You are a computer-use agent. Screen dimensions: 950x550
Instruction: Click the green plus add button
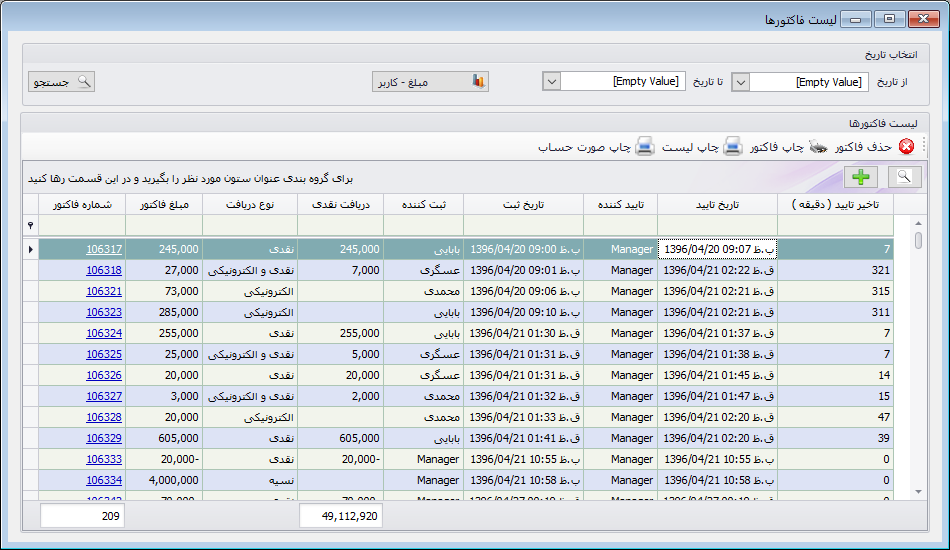(x=860, y=177)
